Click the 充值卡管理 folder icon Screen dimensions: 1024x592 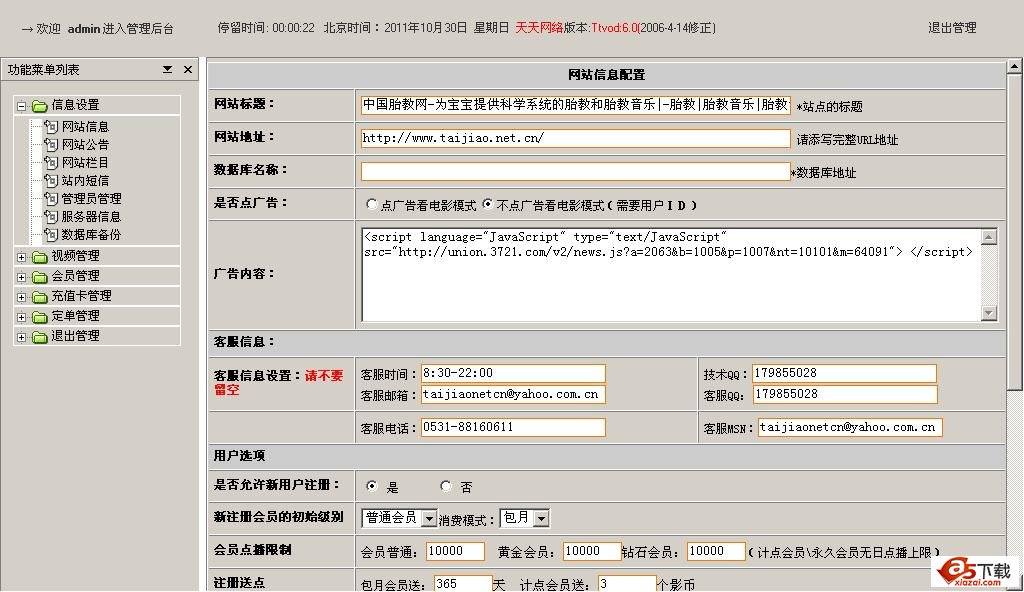(40, 297)
